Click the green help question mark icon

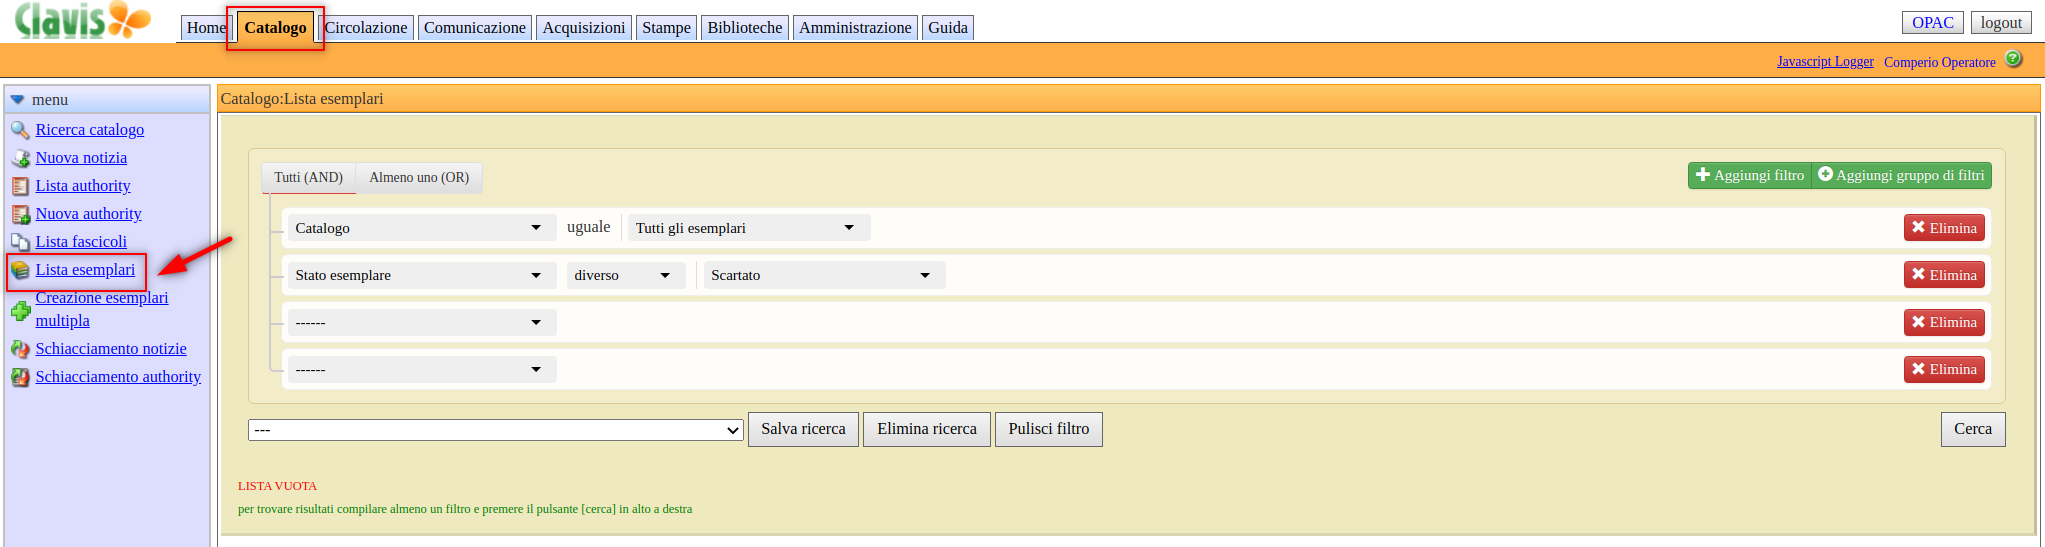[2014, 59]
